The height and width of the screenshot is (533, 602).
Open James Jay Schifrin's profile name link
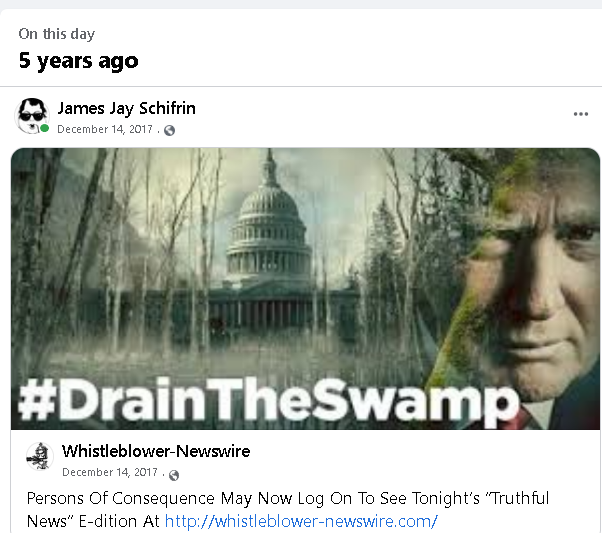click(126, 108)
